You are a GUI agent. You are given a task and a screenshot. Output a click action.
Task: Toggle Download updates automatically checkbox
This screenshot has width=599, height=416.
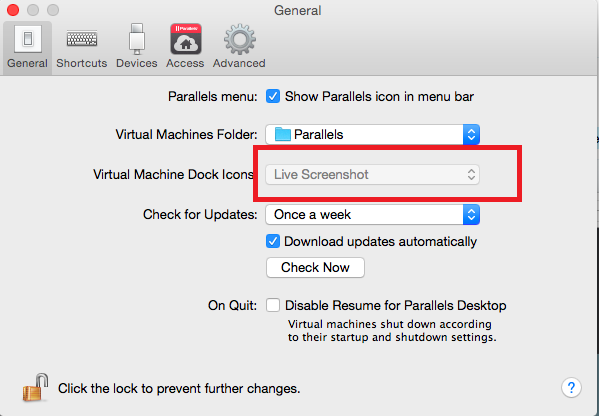tap(273, 241)
